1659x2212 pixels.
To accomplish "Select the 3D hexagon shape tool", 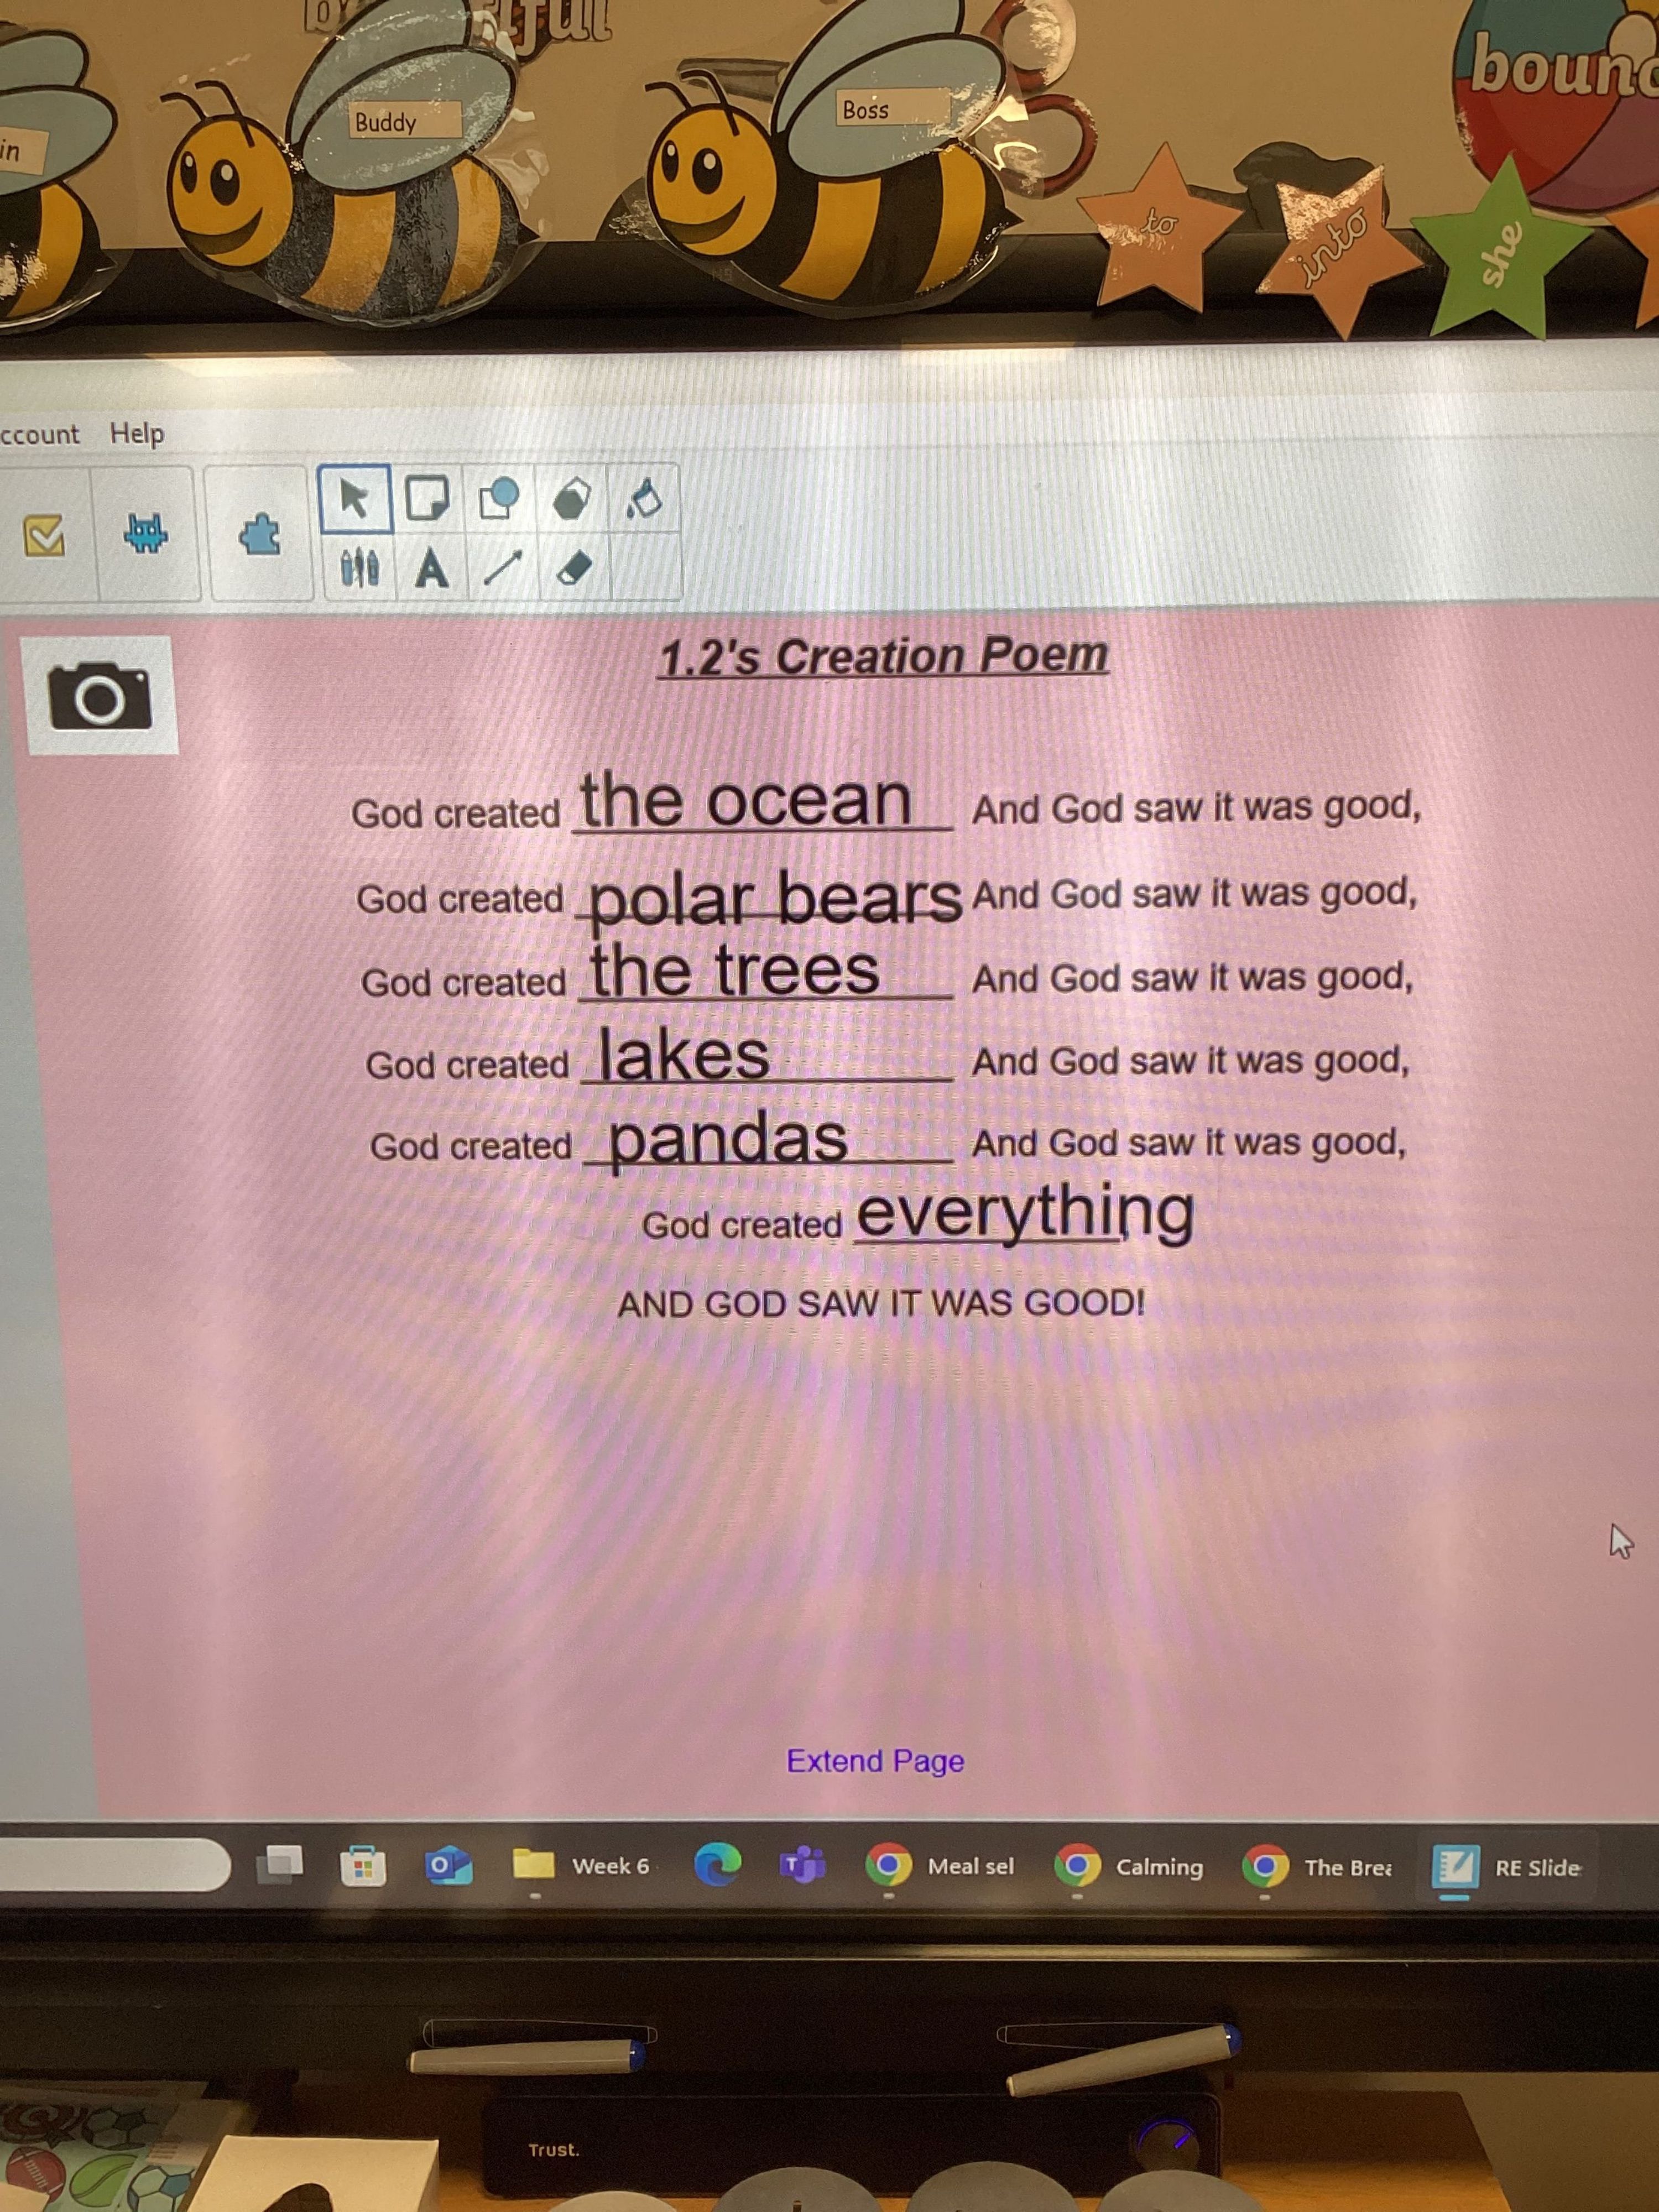I will point(571,498).
